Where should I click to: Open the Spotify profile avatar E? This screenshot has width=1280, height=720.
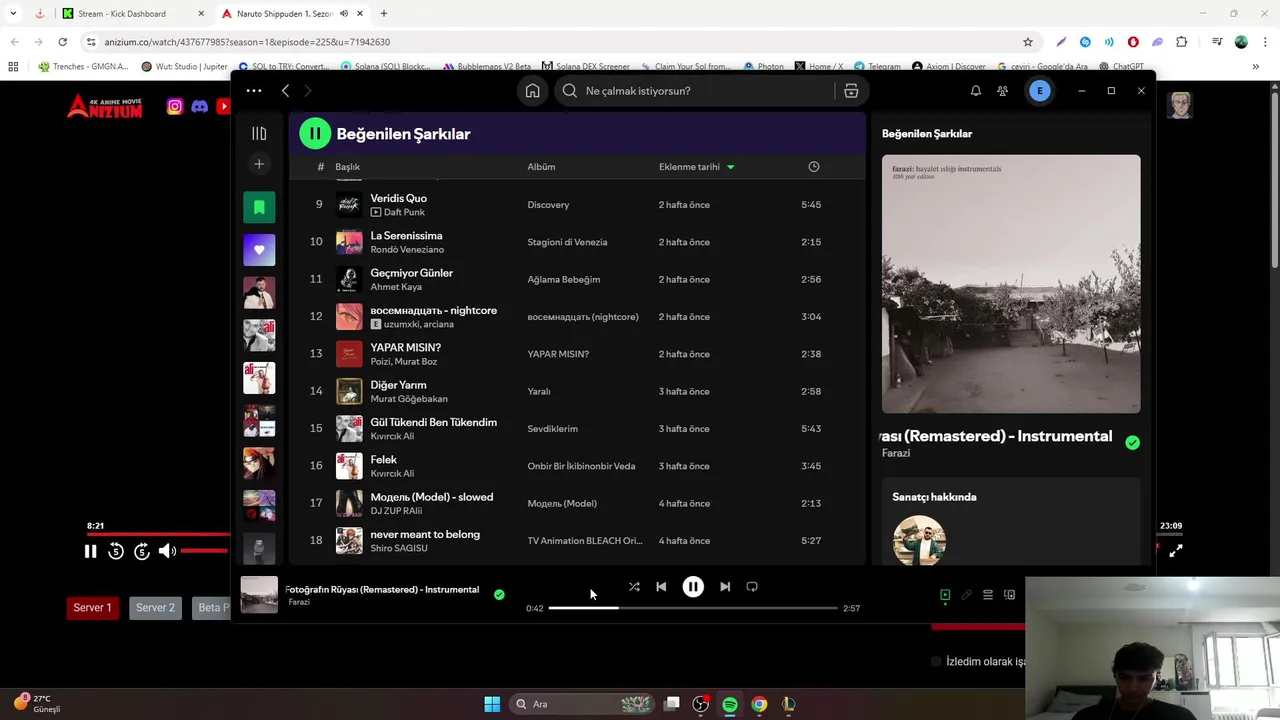point(1040,91)
